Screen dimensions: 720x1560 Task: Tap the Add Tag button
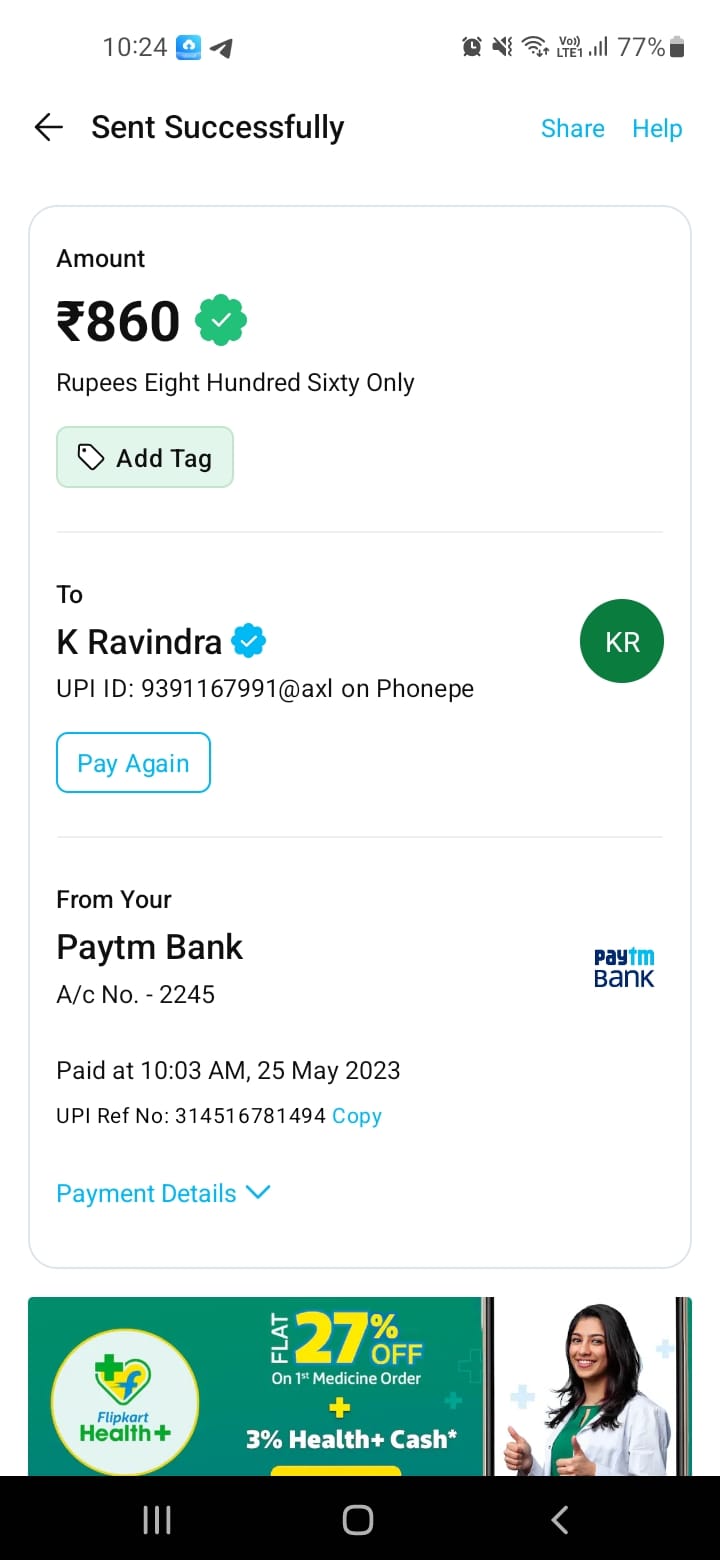click(145, 458)
